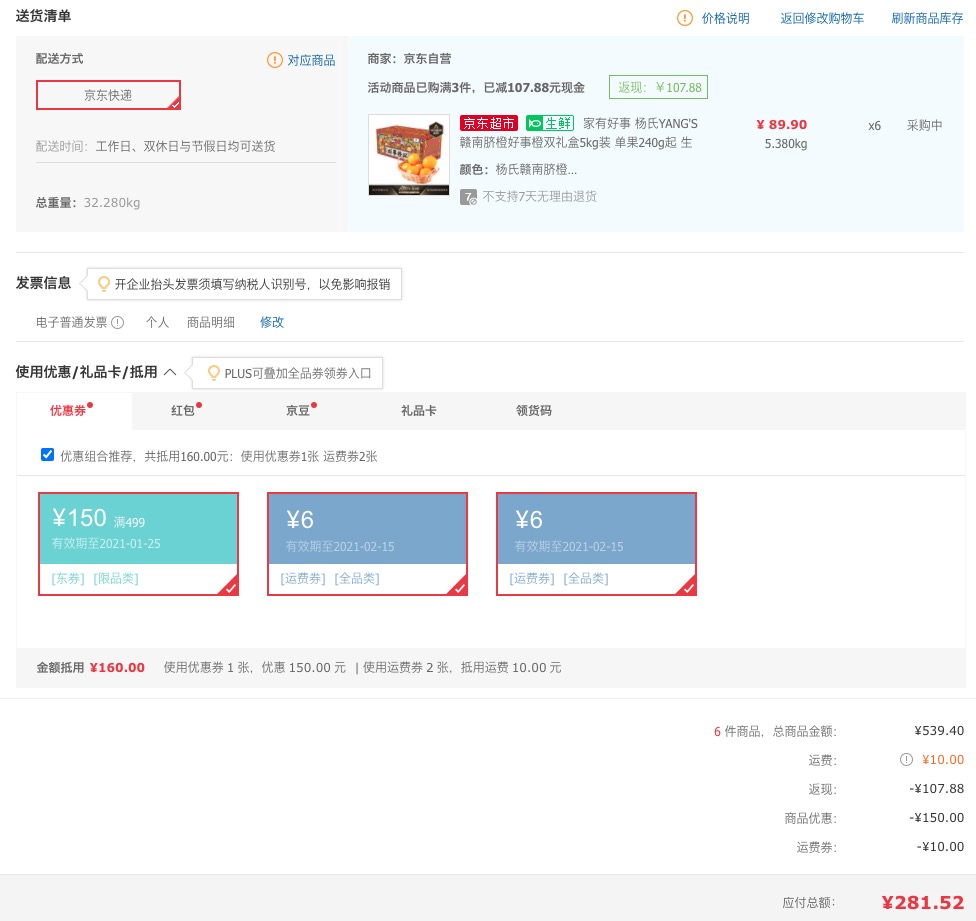Click the 返现: ¥107.88 cashback tag

pyautogui.click(x=659, y=88)
